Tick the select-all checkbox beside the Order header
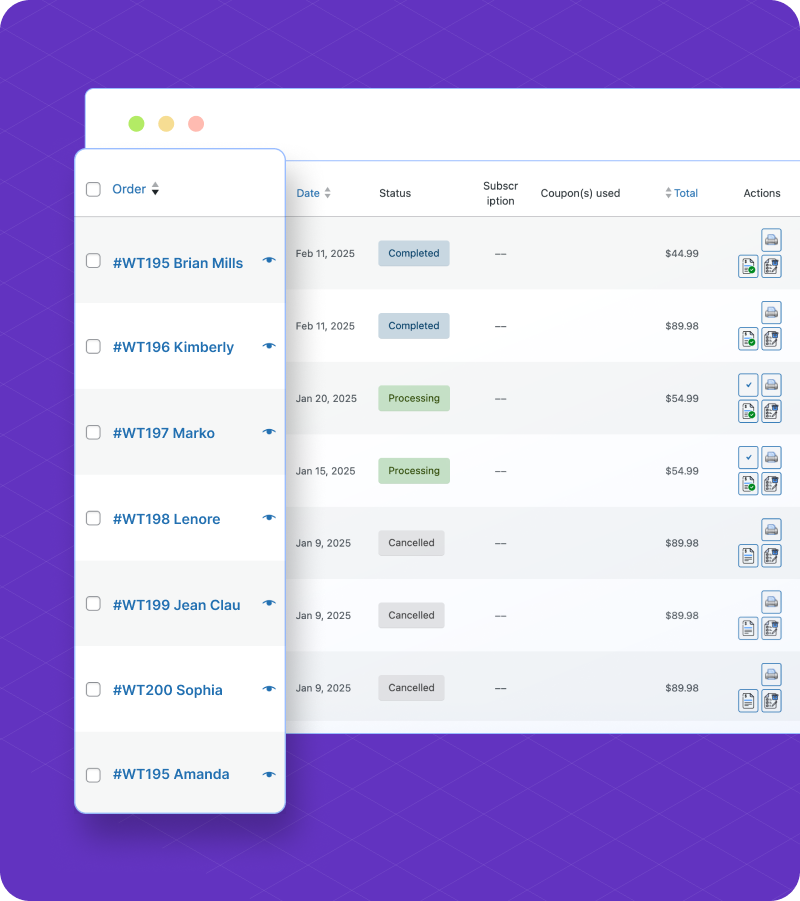Image resolution: width=800 pixels, height=901 pixels. click(x=93, y=189)
